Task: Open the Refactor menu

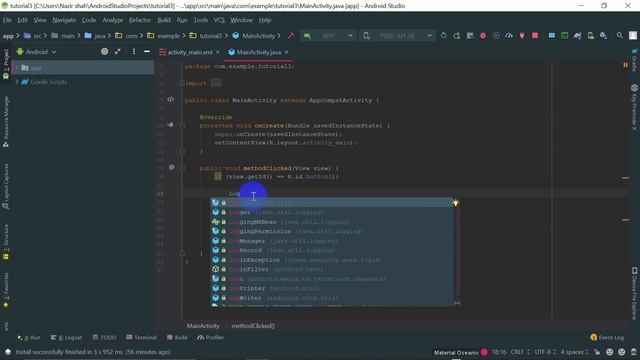Action: pyautogui.click(x=140, y=20)
